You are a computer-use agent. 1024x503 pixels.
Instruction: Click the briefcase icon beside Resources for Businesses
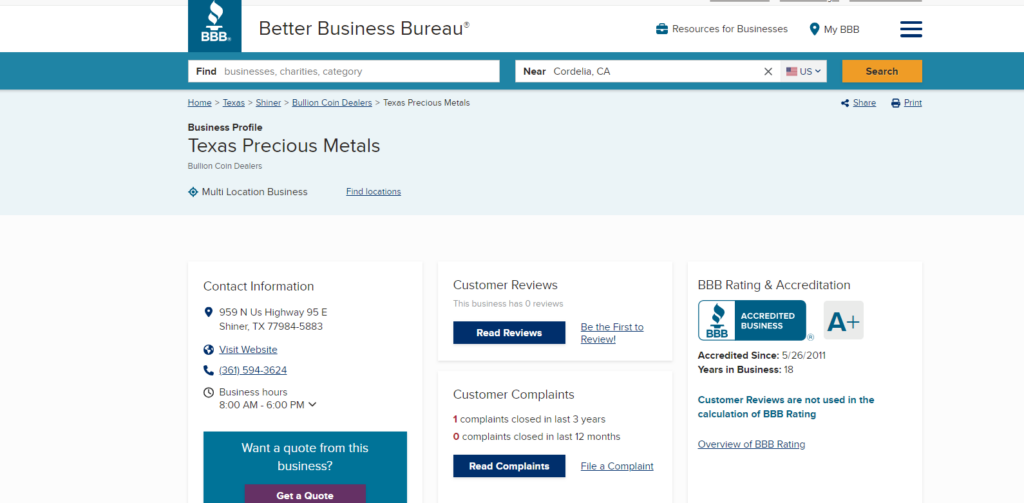click(x=662, y=29)
